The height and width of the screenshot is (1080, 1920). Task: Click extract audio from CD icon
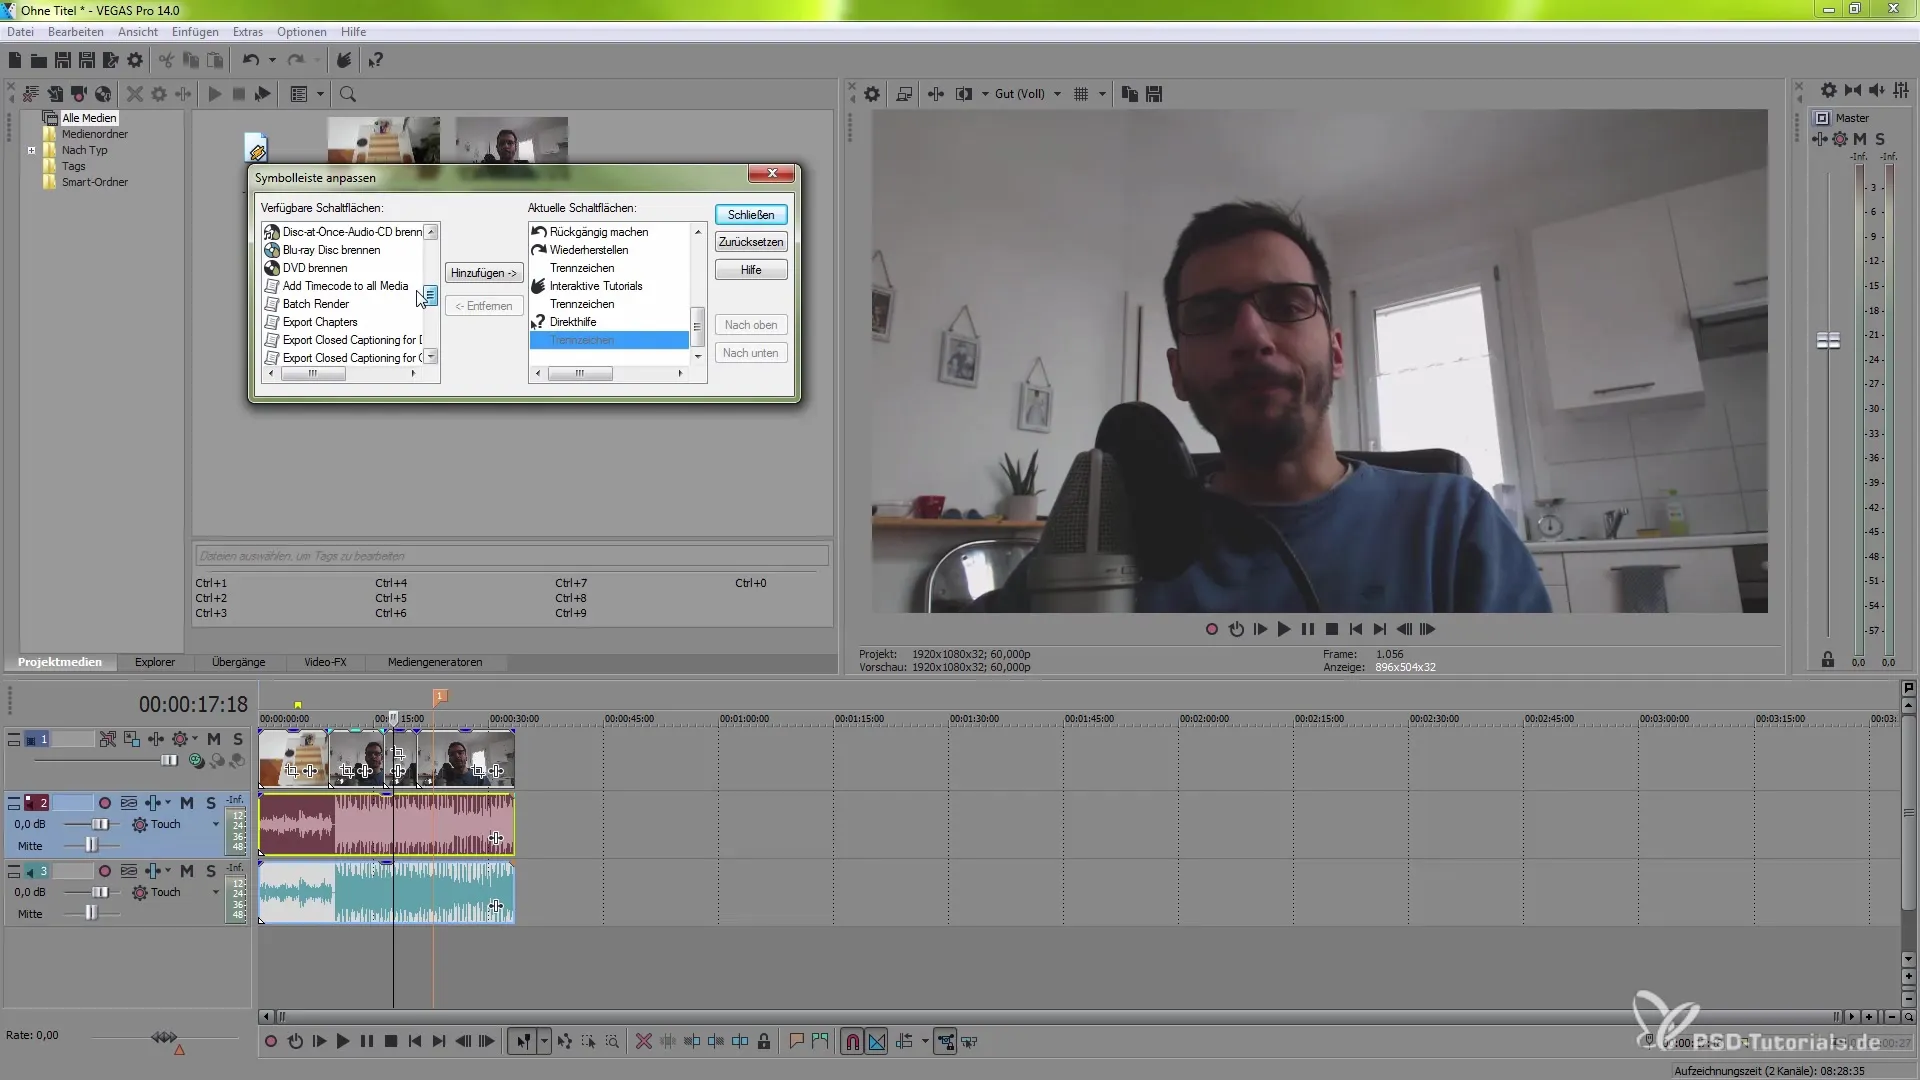coord(103,94)
